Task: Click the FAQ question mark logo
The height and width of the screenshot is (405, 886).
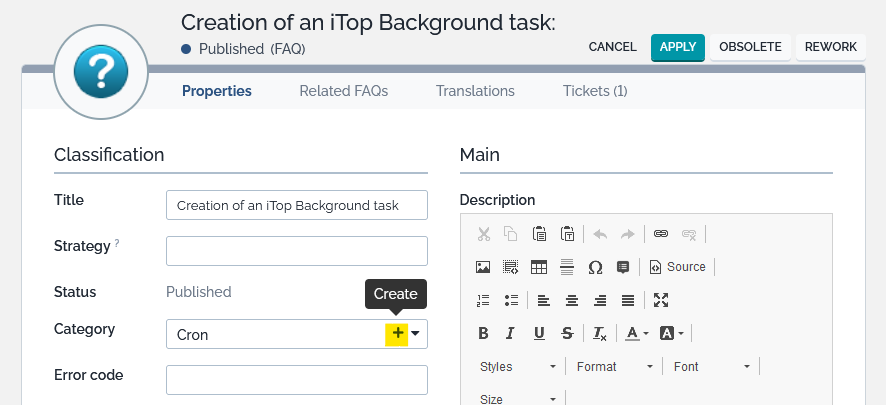Action: click(101, 72)
